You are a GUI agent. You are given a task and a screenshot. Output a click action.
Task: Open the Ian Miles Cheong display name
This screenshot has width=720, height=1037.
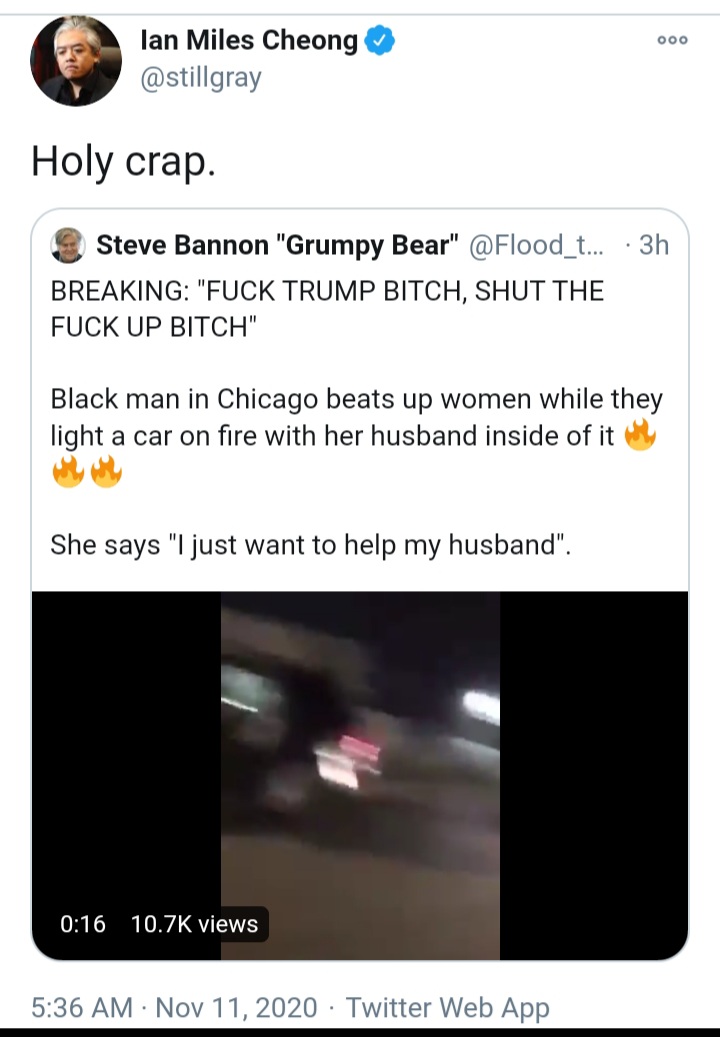(249, 40)
